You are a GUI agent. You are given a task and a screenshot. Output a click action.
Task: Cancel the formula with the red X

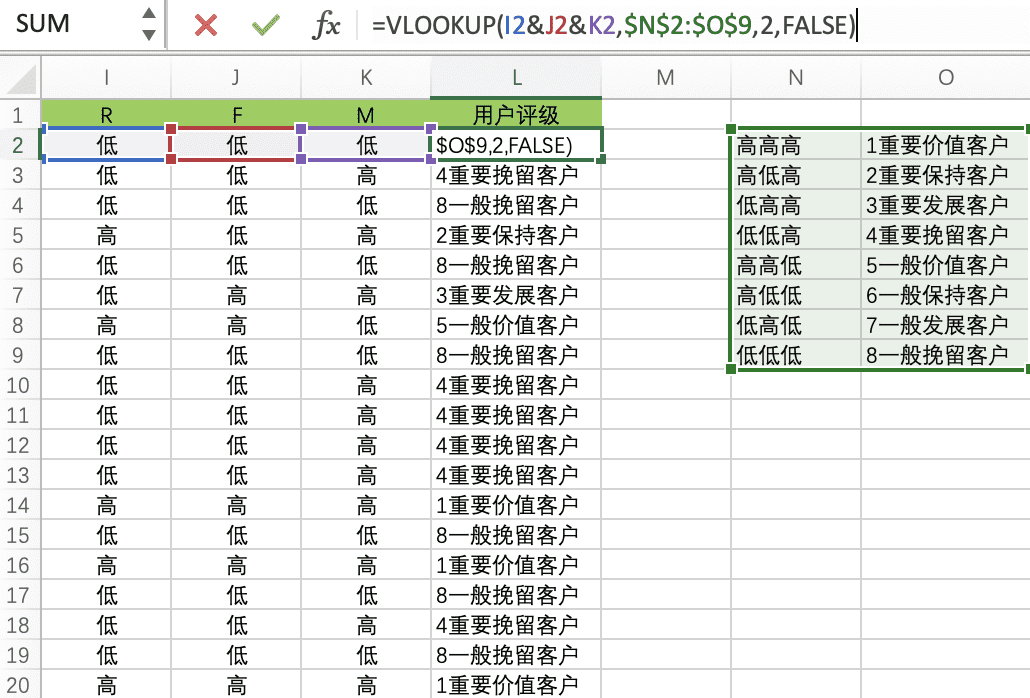pyautogui.click(x=206, y=26)
